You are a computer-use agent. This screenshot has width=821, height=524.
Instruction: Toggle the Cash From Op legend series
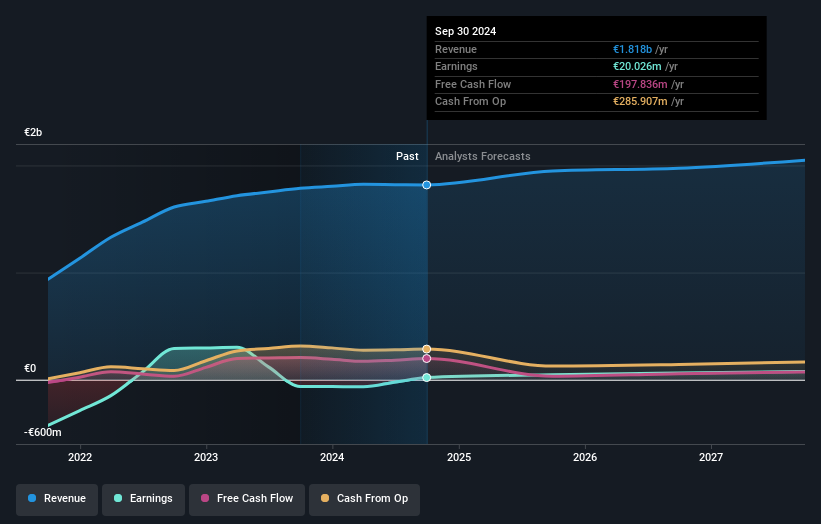(364, 499)
